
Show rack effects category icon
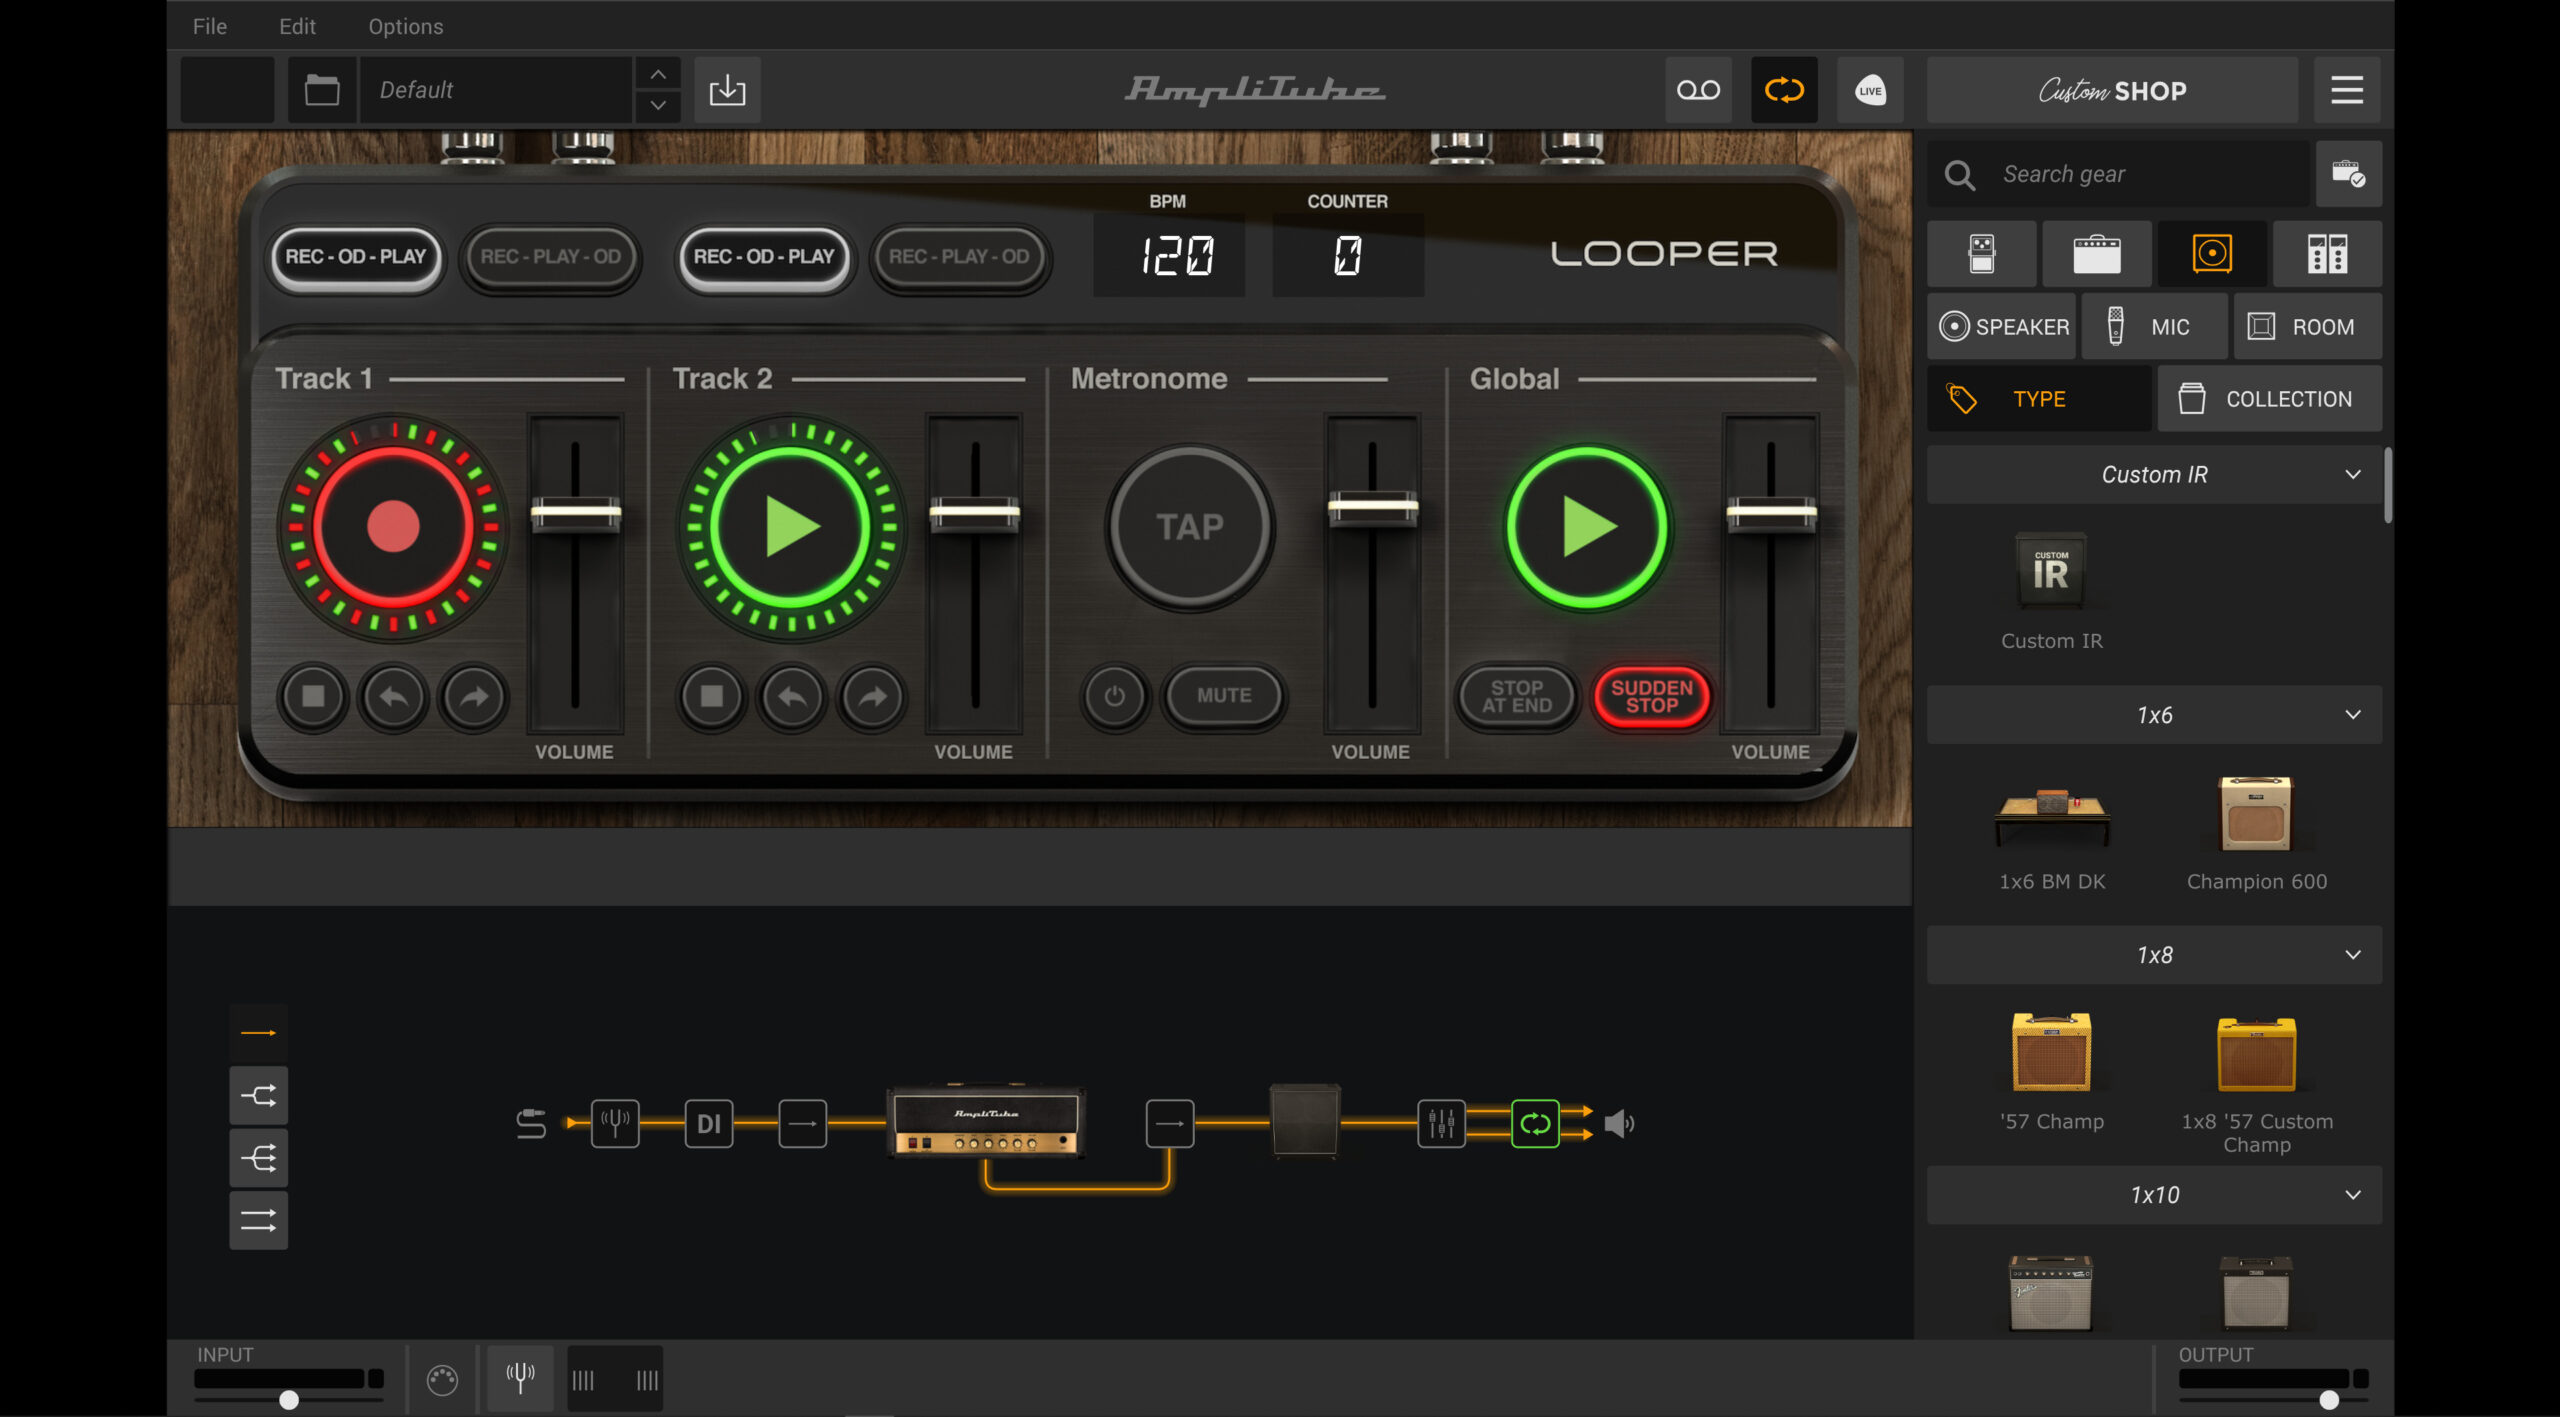click(2327, 254)
